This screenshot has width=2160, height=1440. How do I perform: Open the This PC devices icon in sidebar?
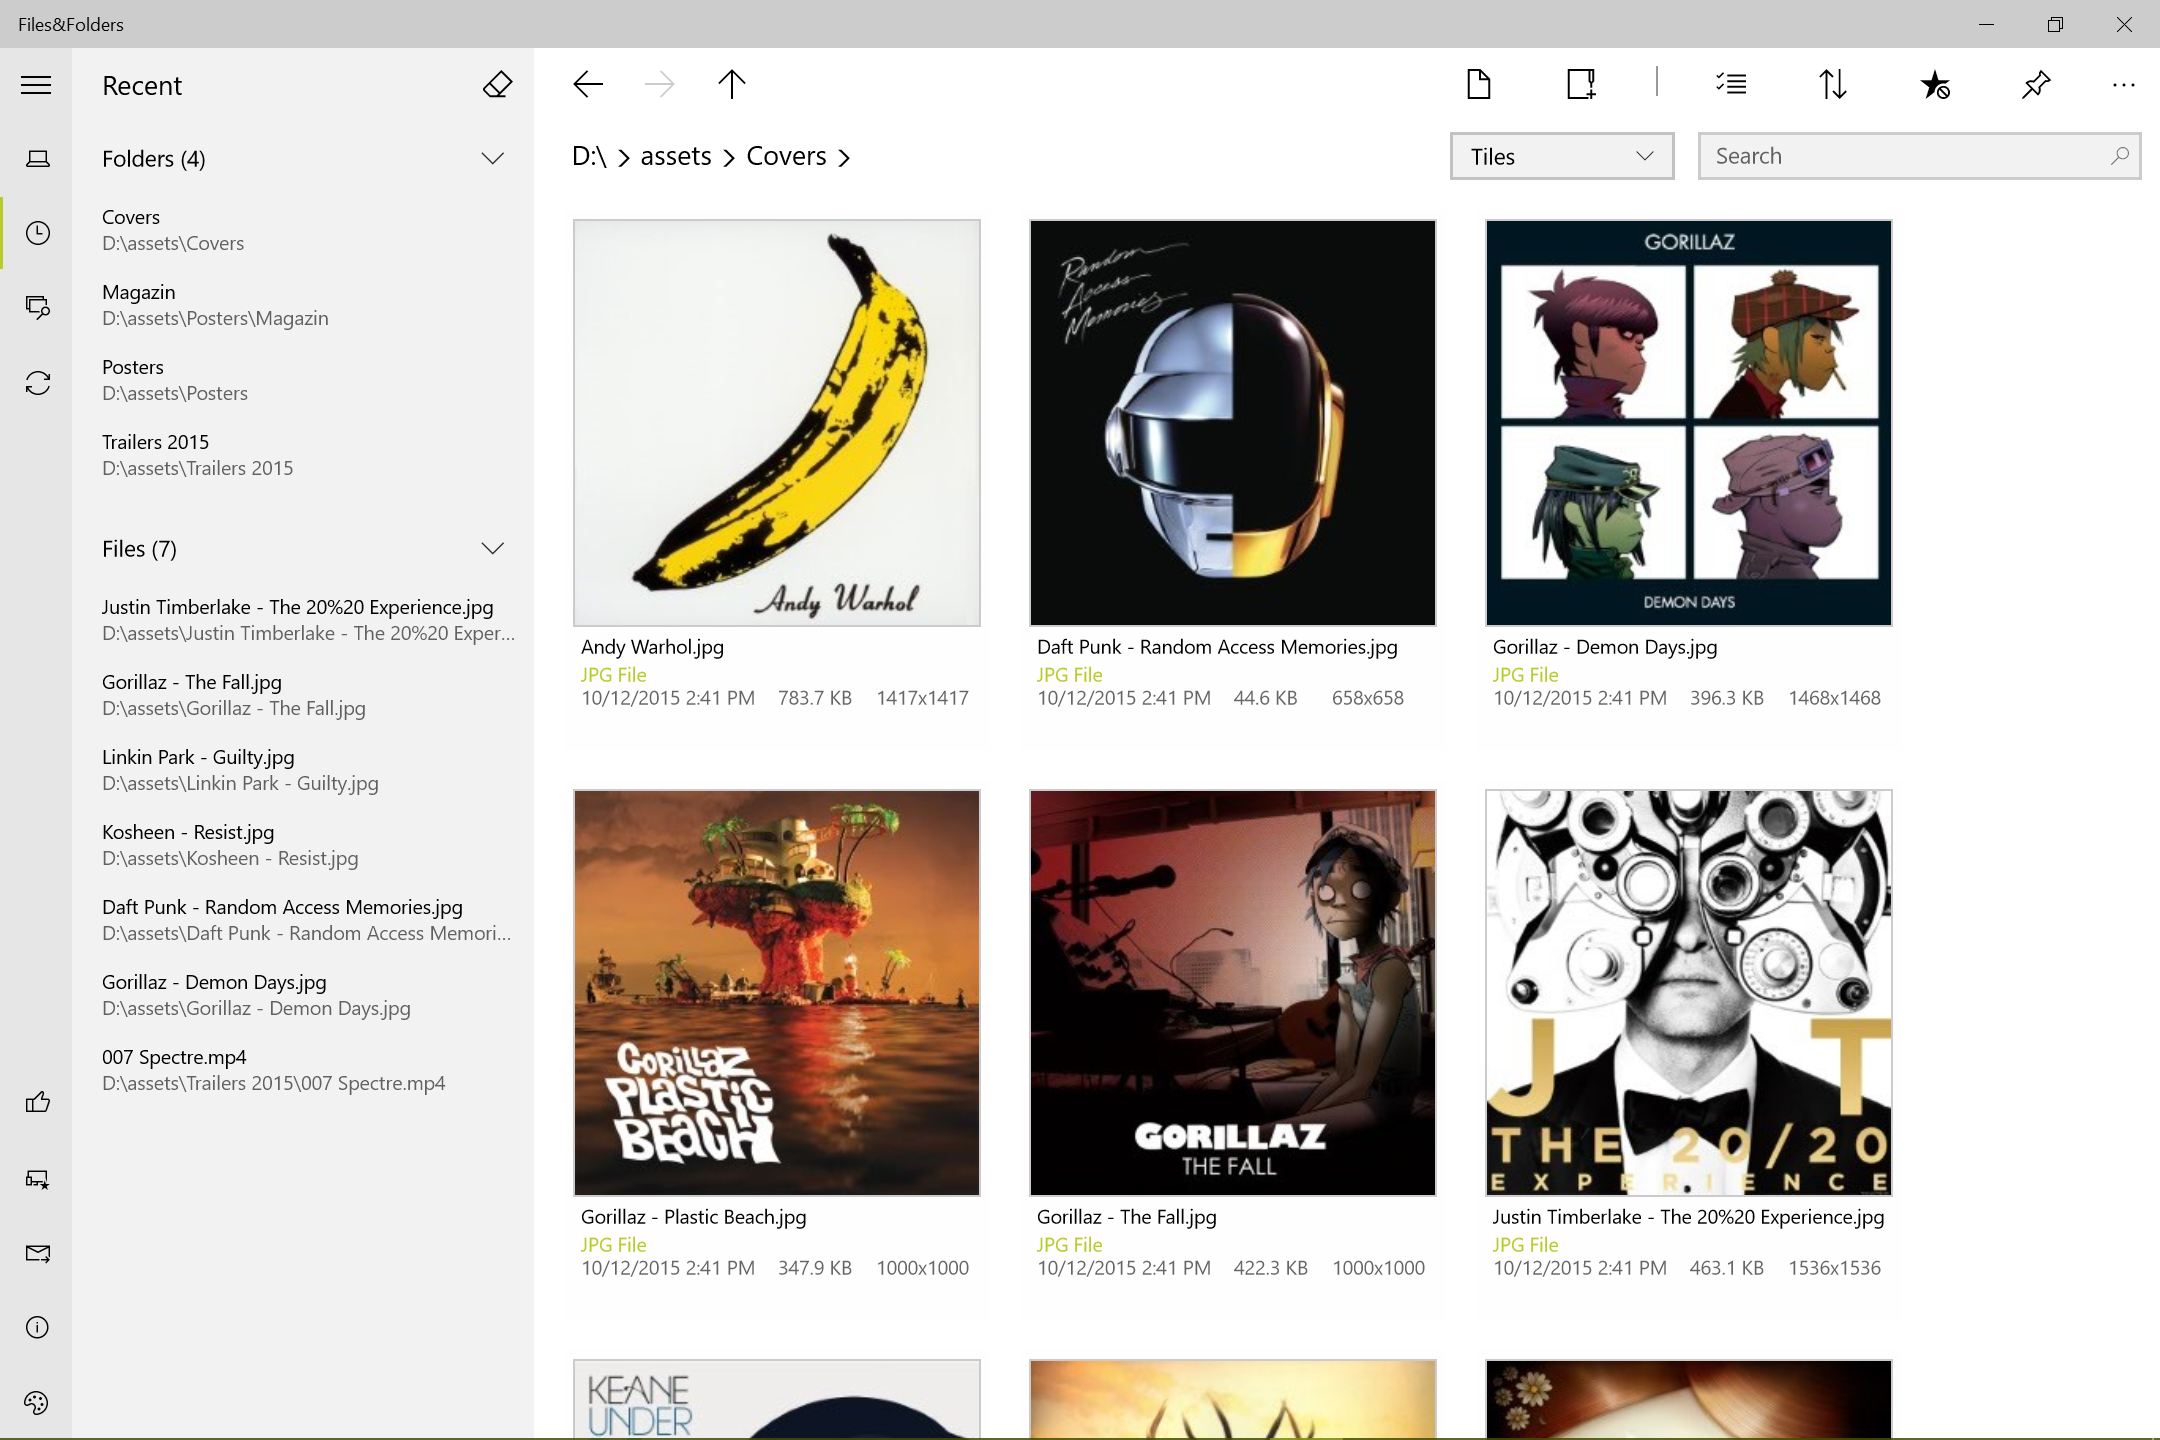tap(37, 158)
